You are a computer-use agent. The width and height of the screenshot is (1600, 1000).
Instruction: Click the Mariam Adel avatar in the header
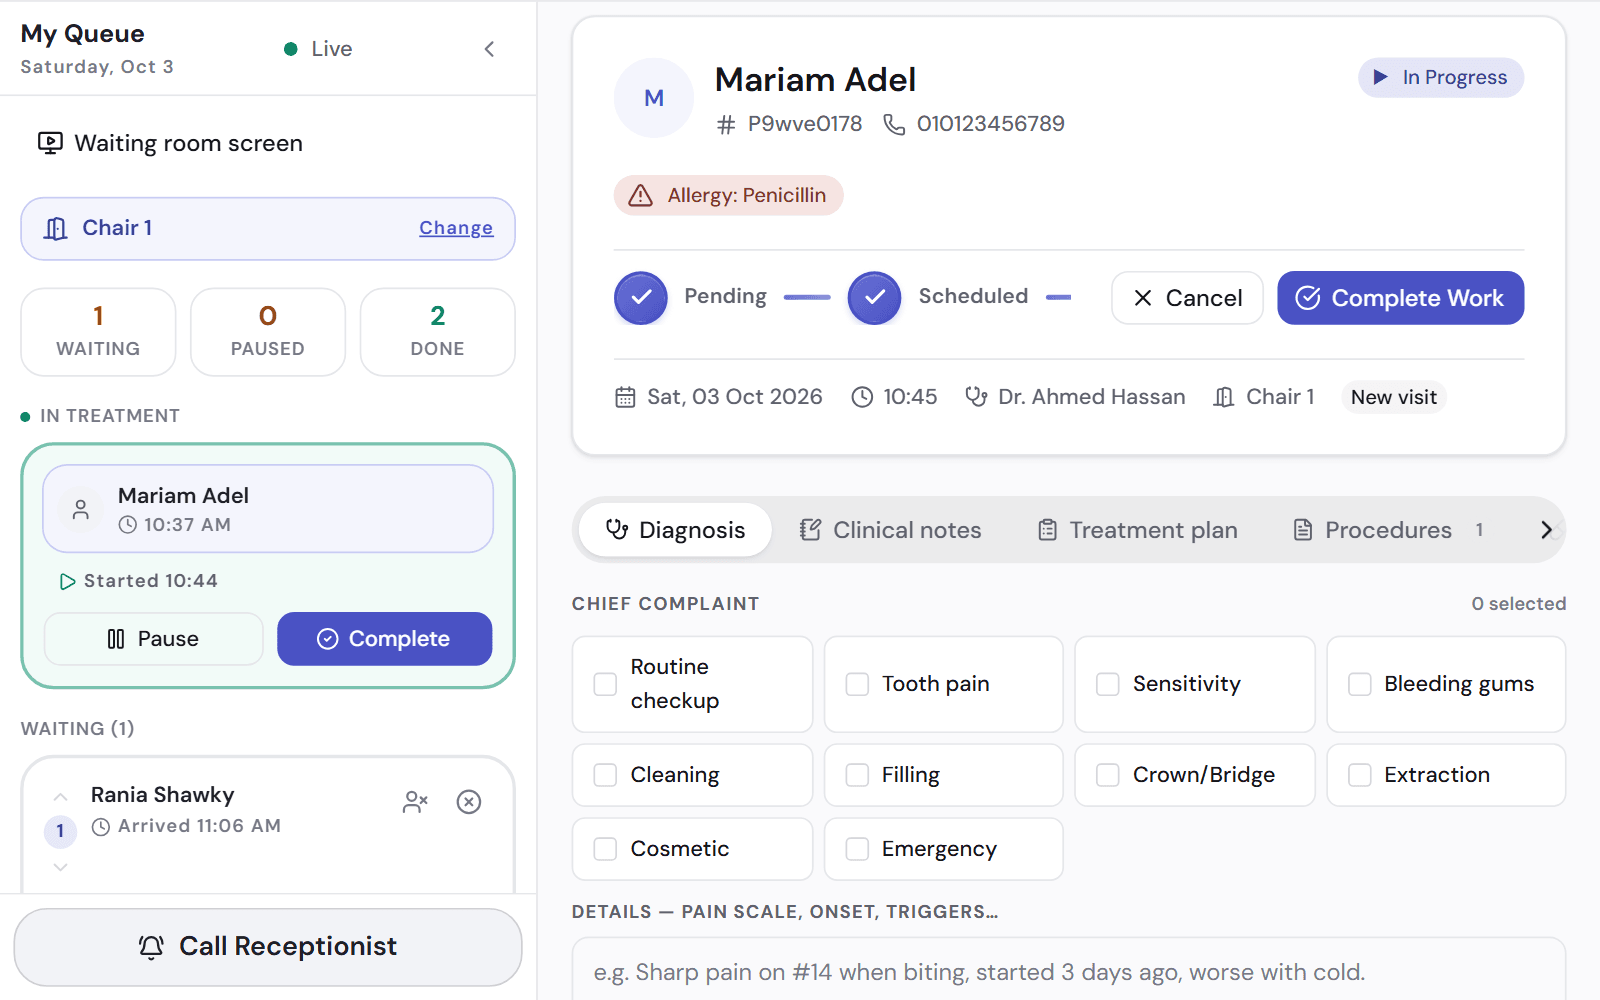click(x=654, y=98)
